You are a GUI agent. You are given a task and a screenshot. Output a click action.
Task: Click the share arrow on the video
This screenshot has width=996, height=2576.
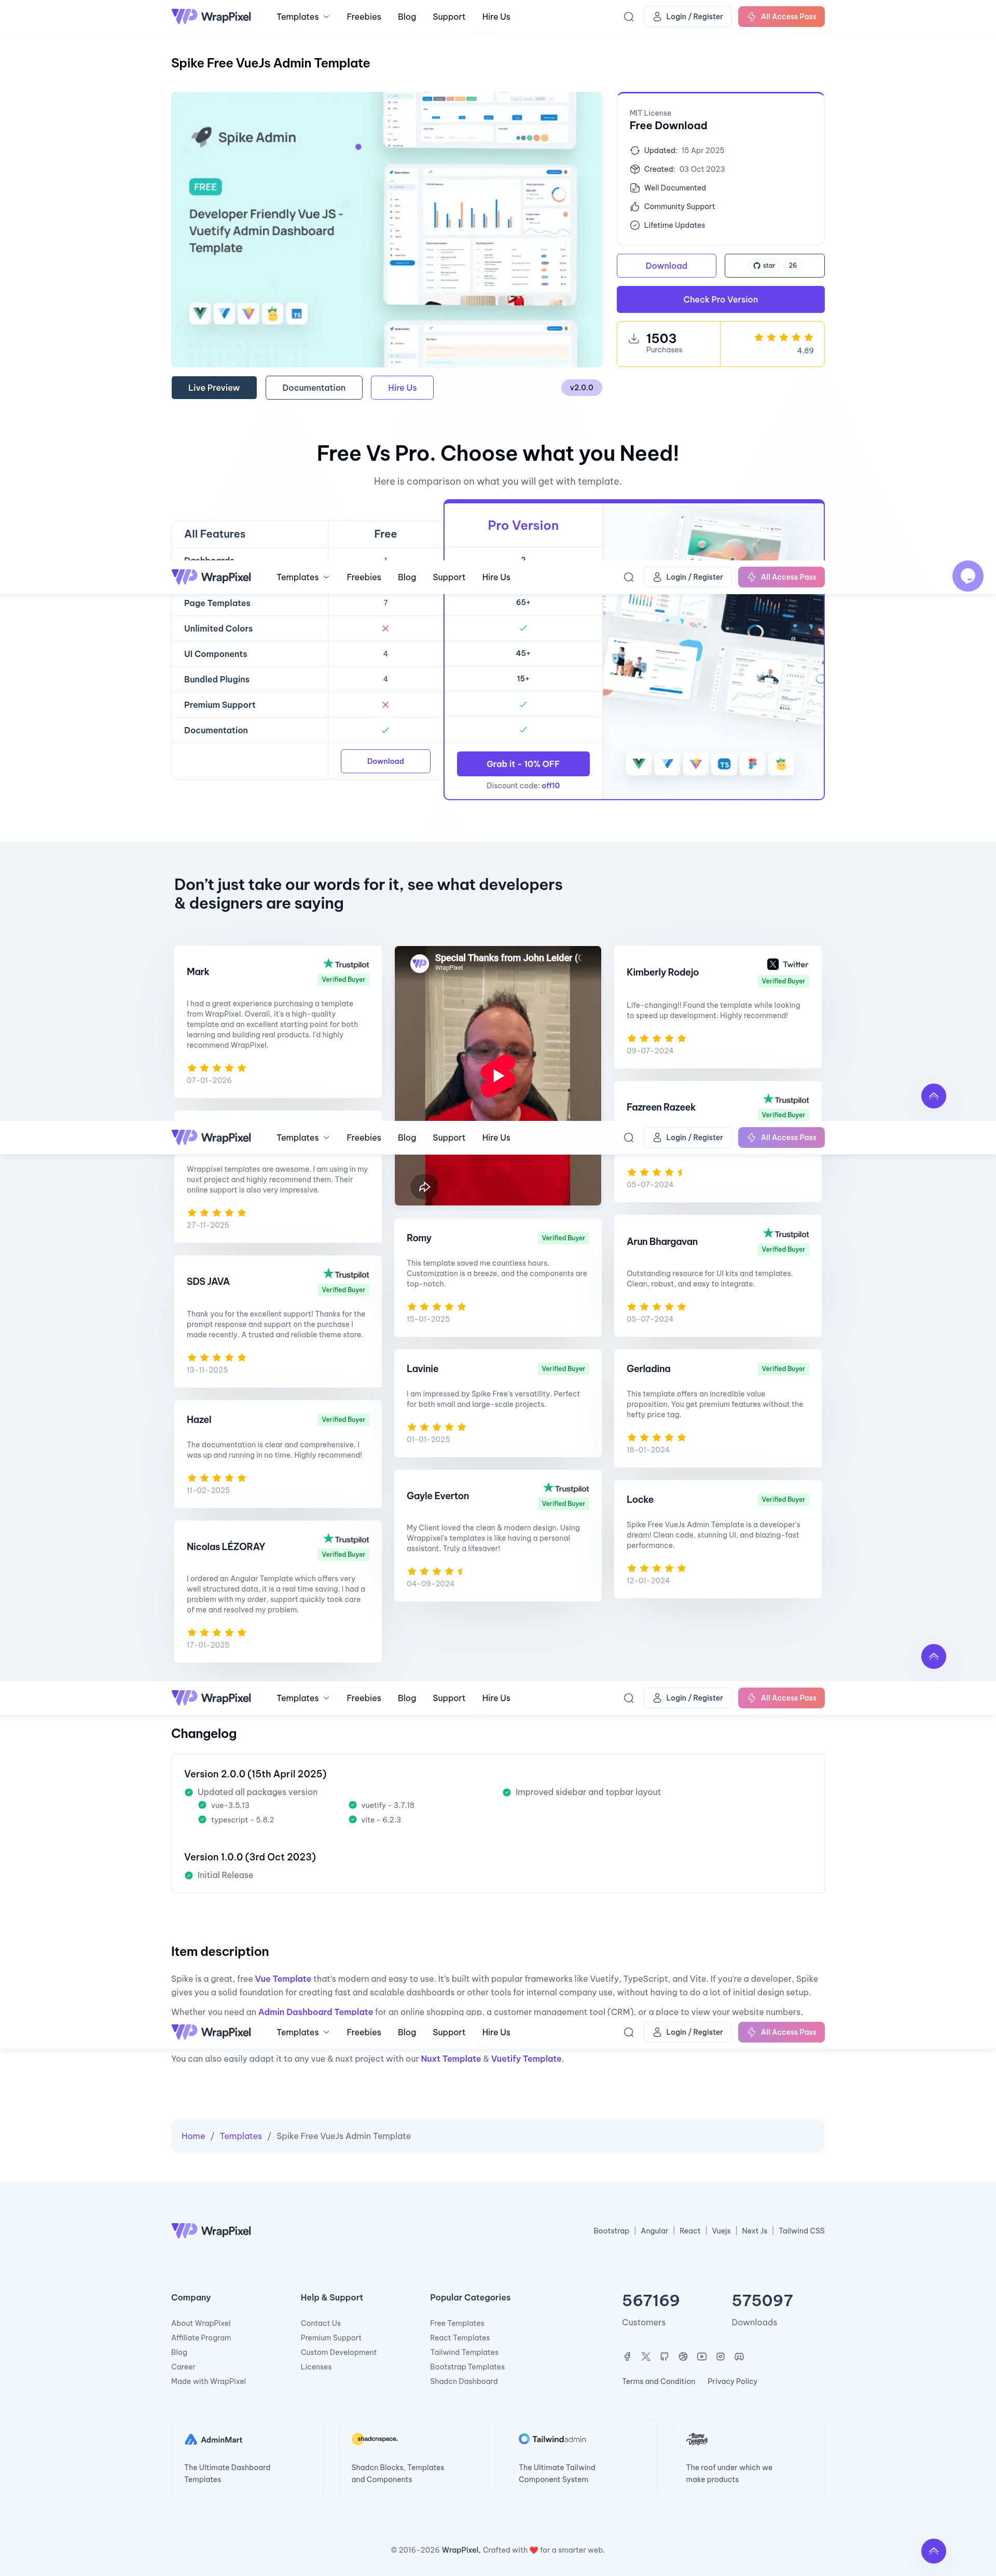click(424, 1186)
